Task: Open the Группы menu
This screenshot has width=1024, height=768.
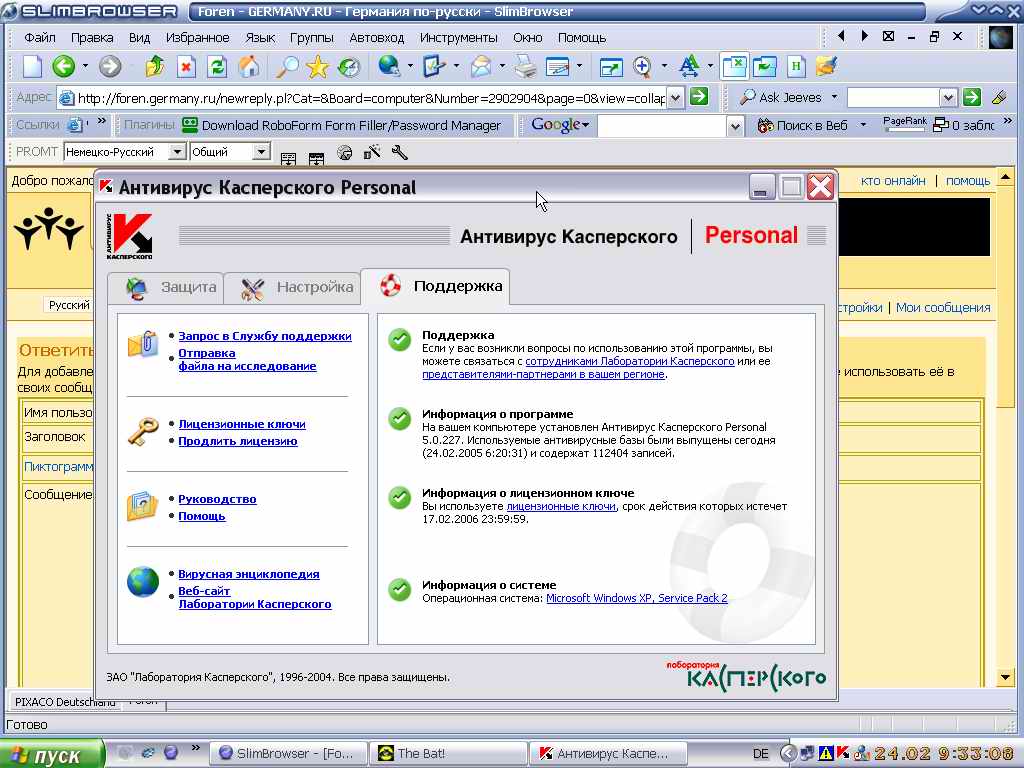Action: click(312, 37)
